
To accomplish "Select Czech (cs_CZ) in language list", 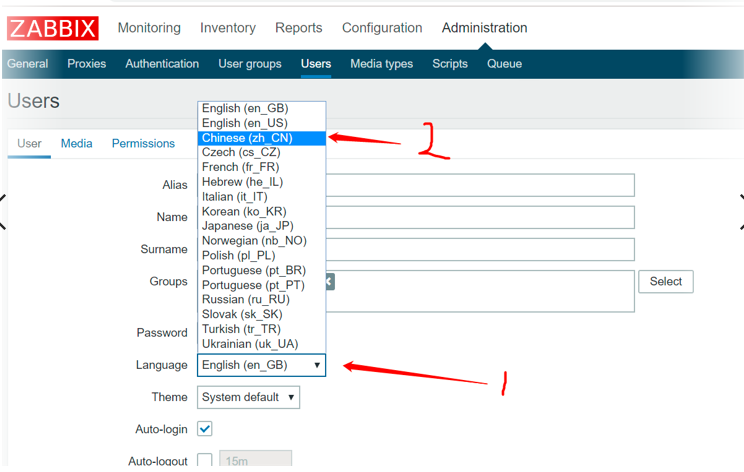I will [x=261, y=152].
